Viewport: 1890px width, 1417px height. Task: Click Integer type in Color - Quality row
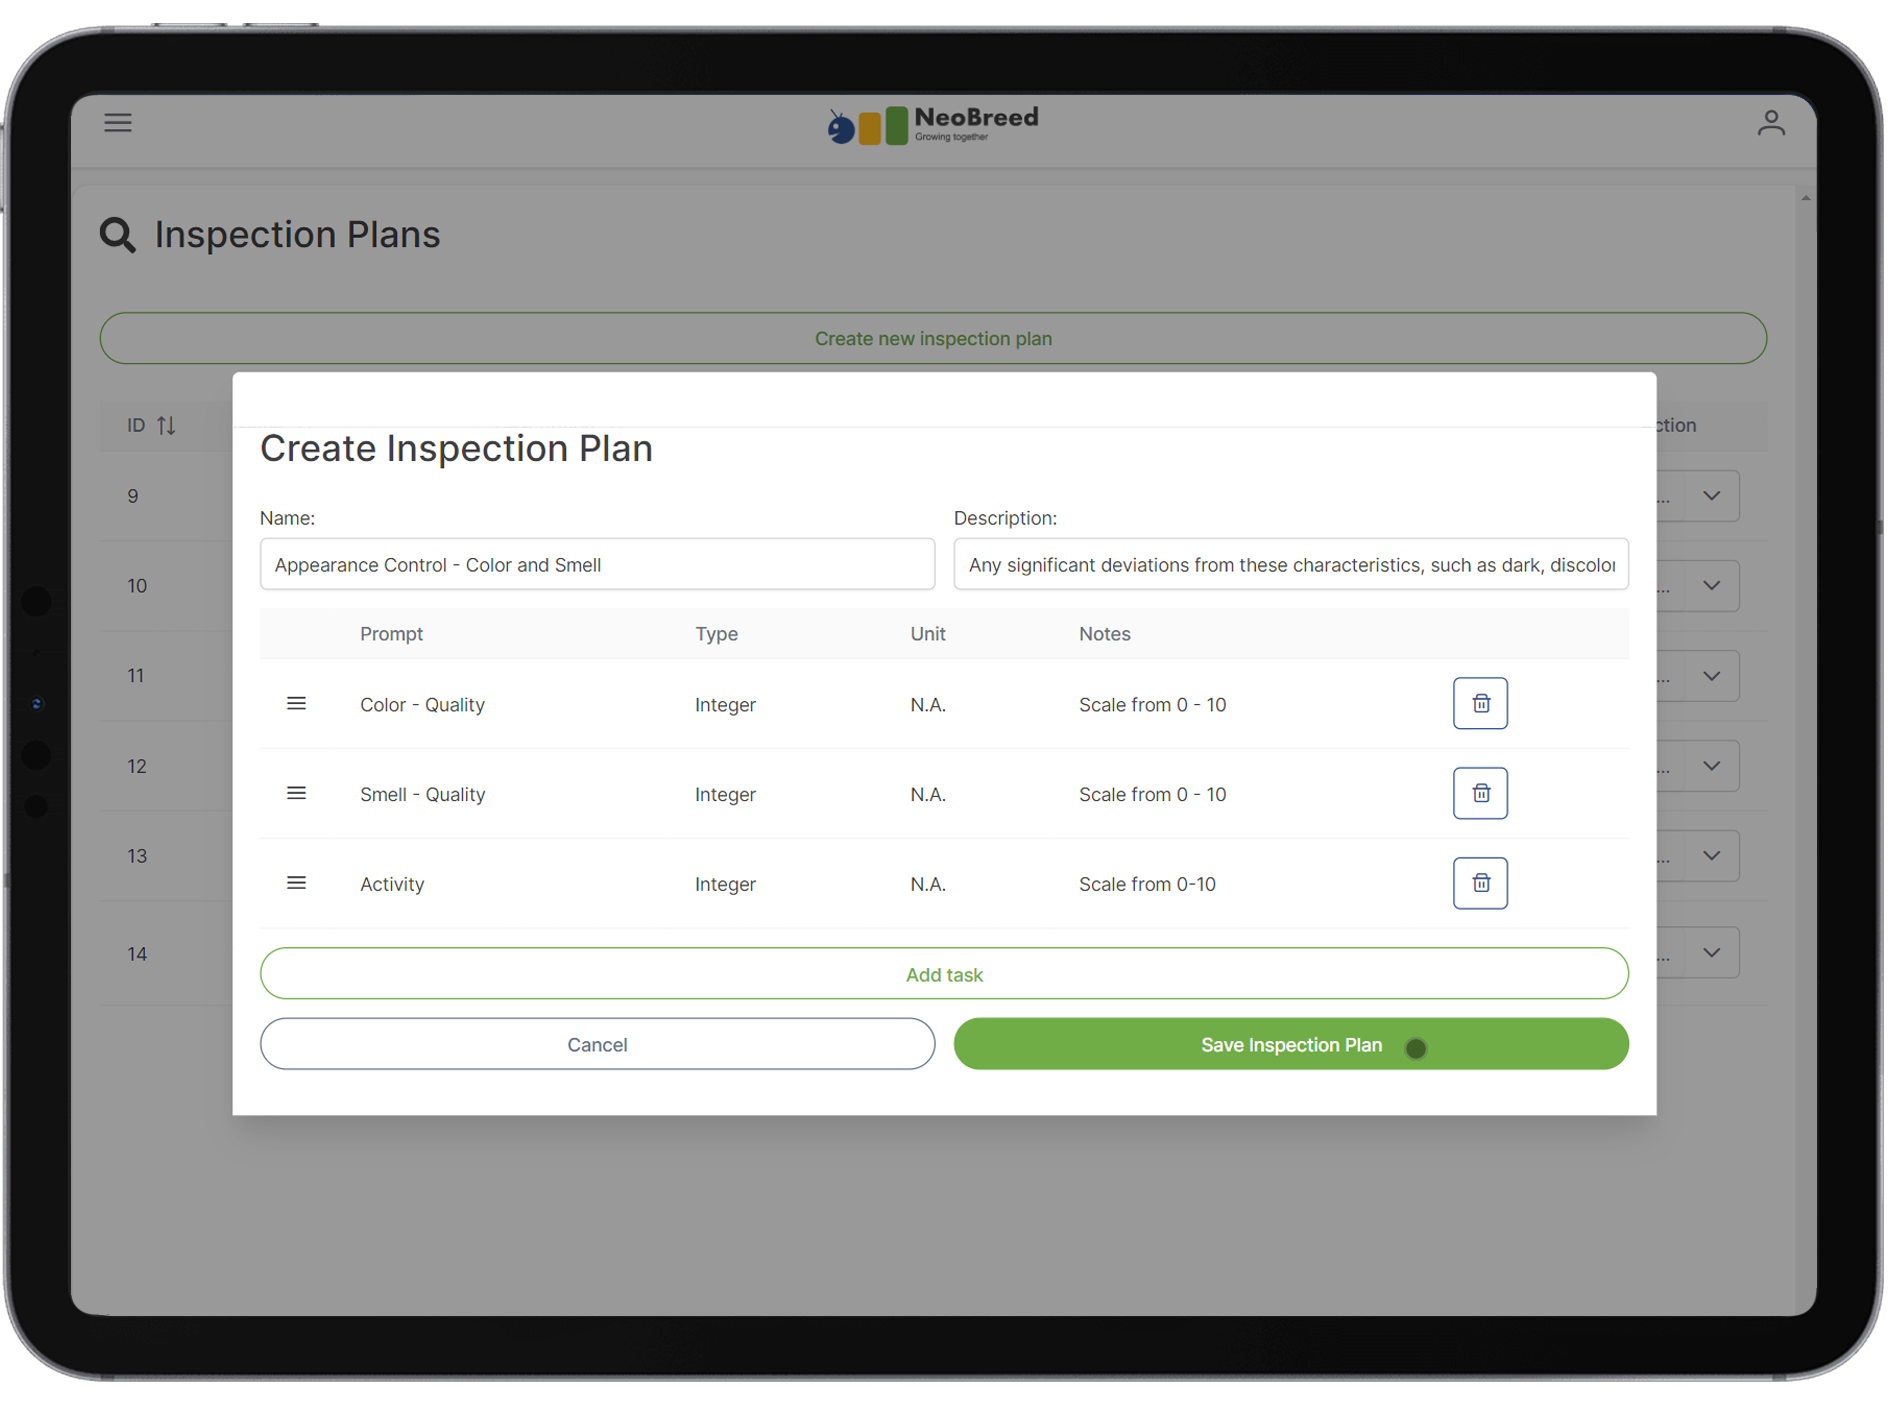point(725,706)
